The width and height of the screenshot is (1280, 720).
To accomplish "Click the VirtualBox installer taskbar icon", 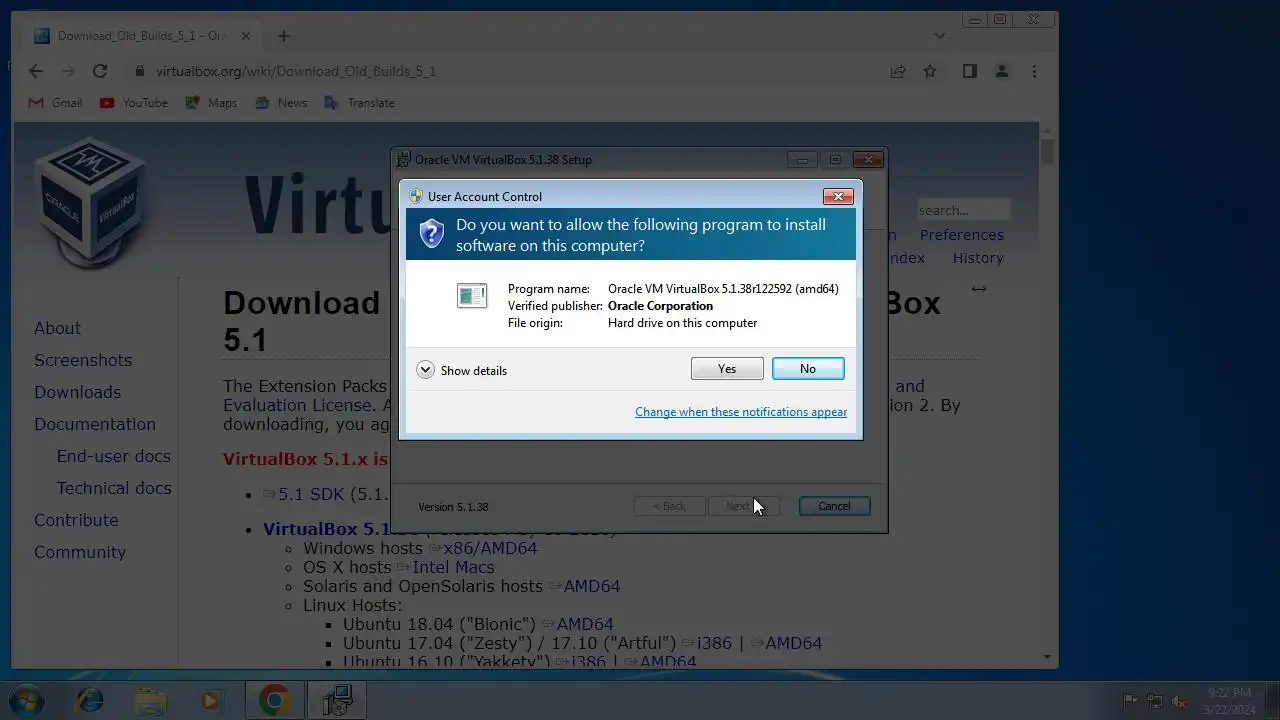I will [337, 700].
